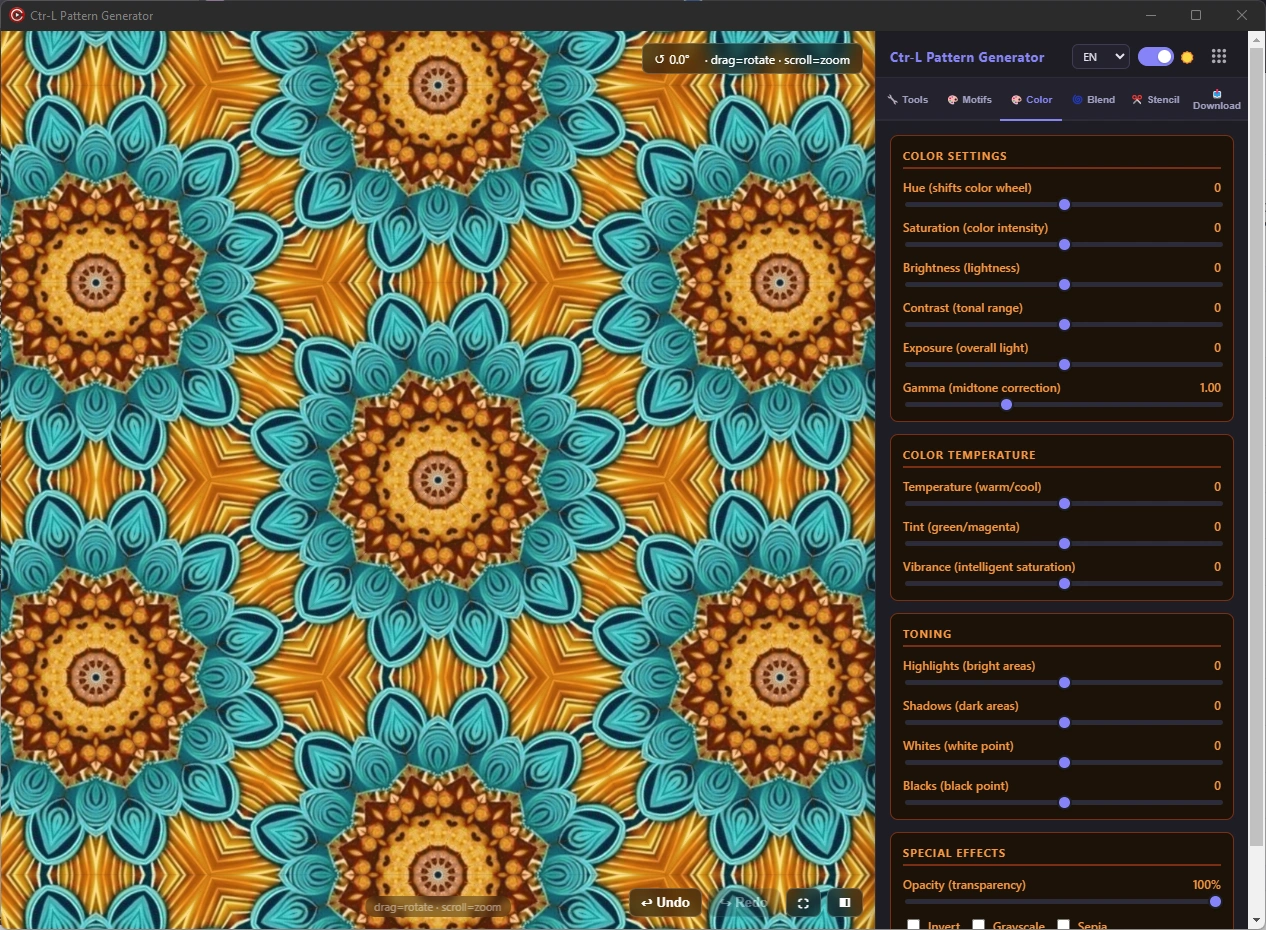Toggle the side panel layout icon
1266x930 pixels.
click(x=845, y=903)
